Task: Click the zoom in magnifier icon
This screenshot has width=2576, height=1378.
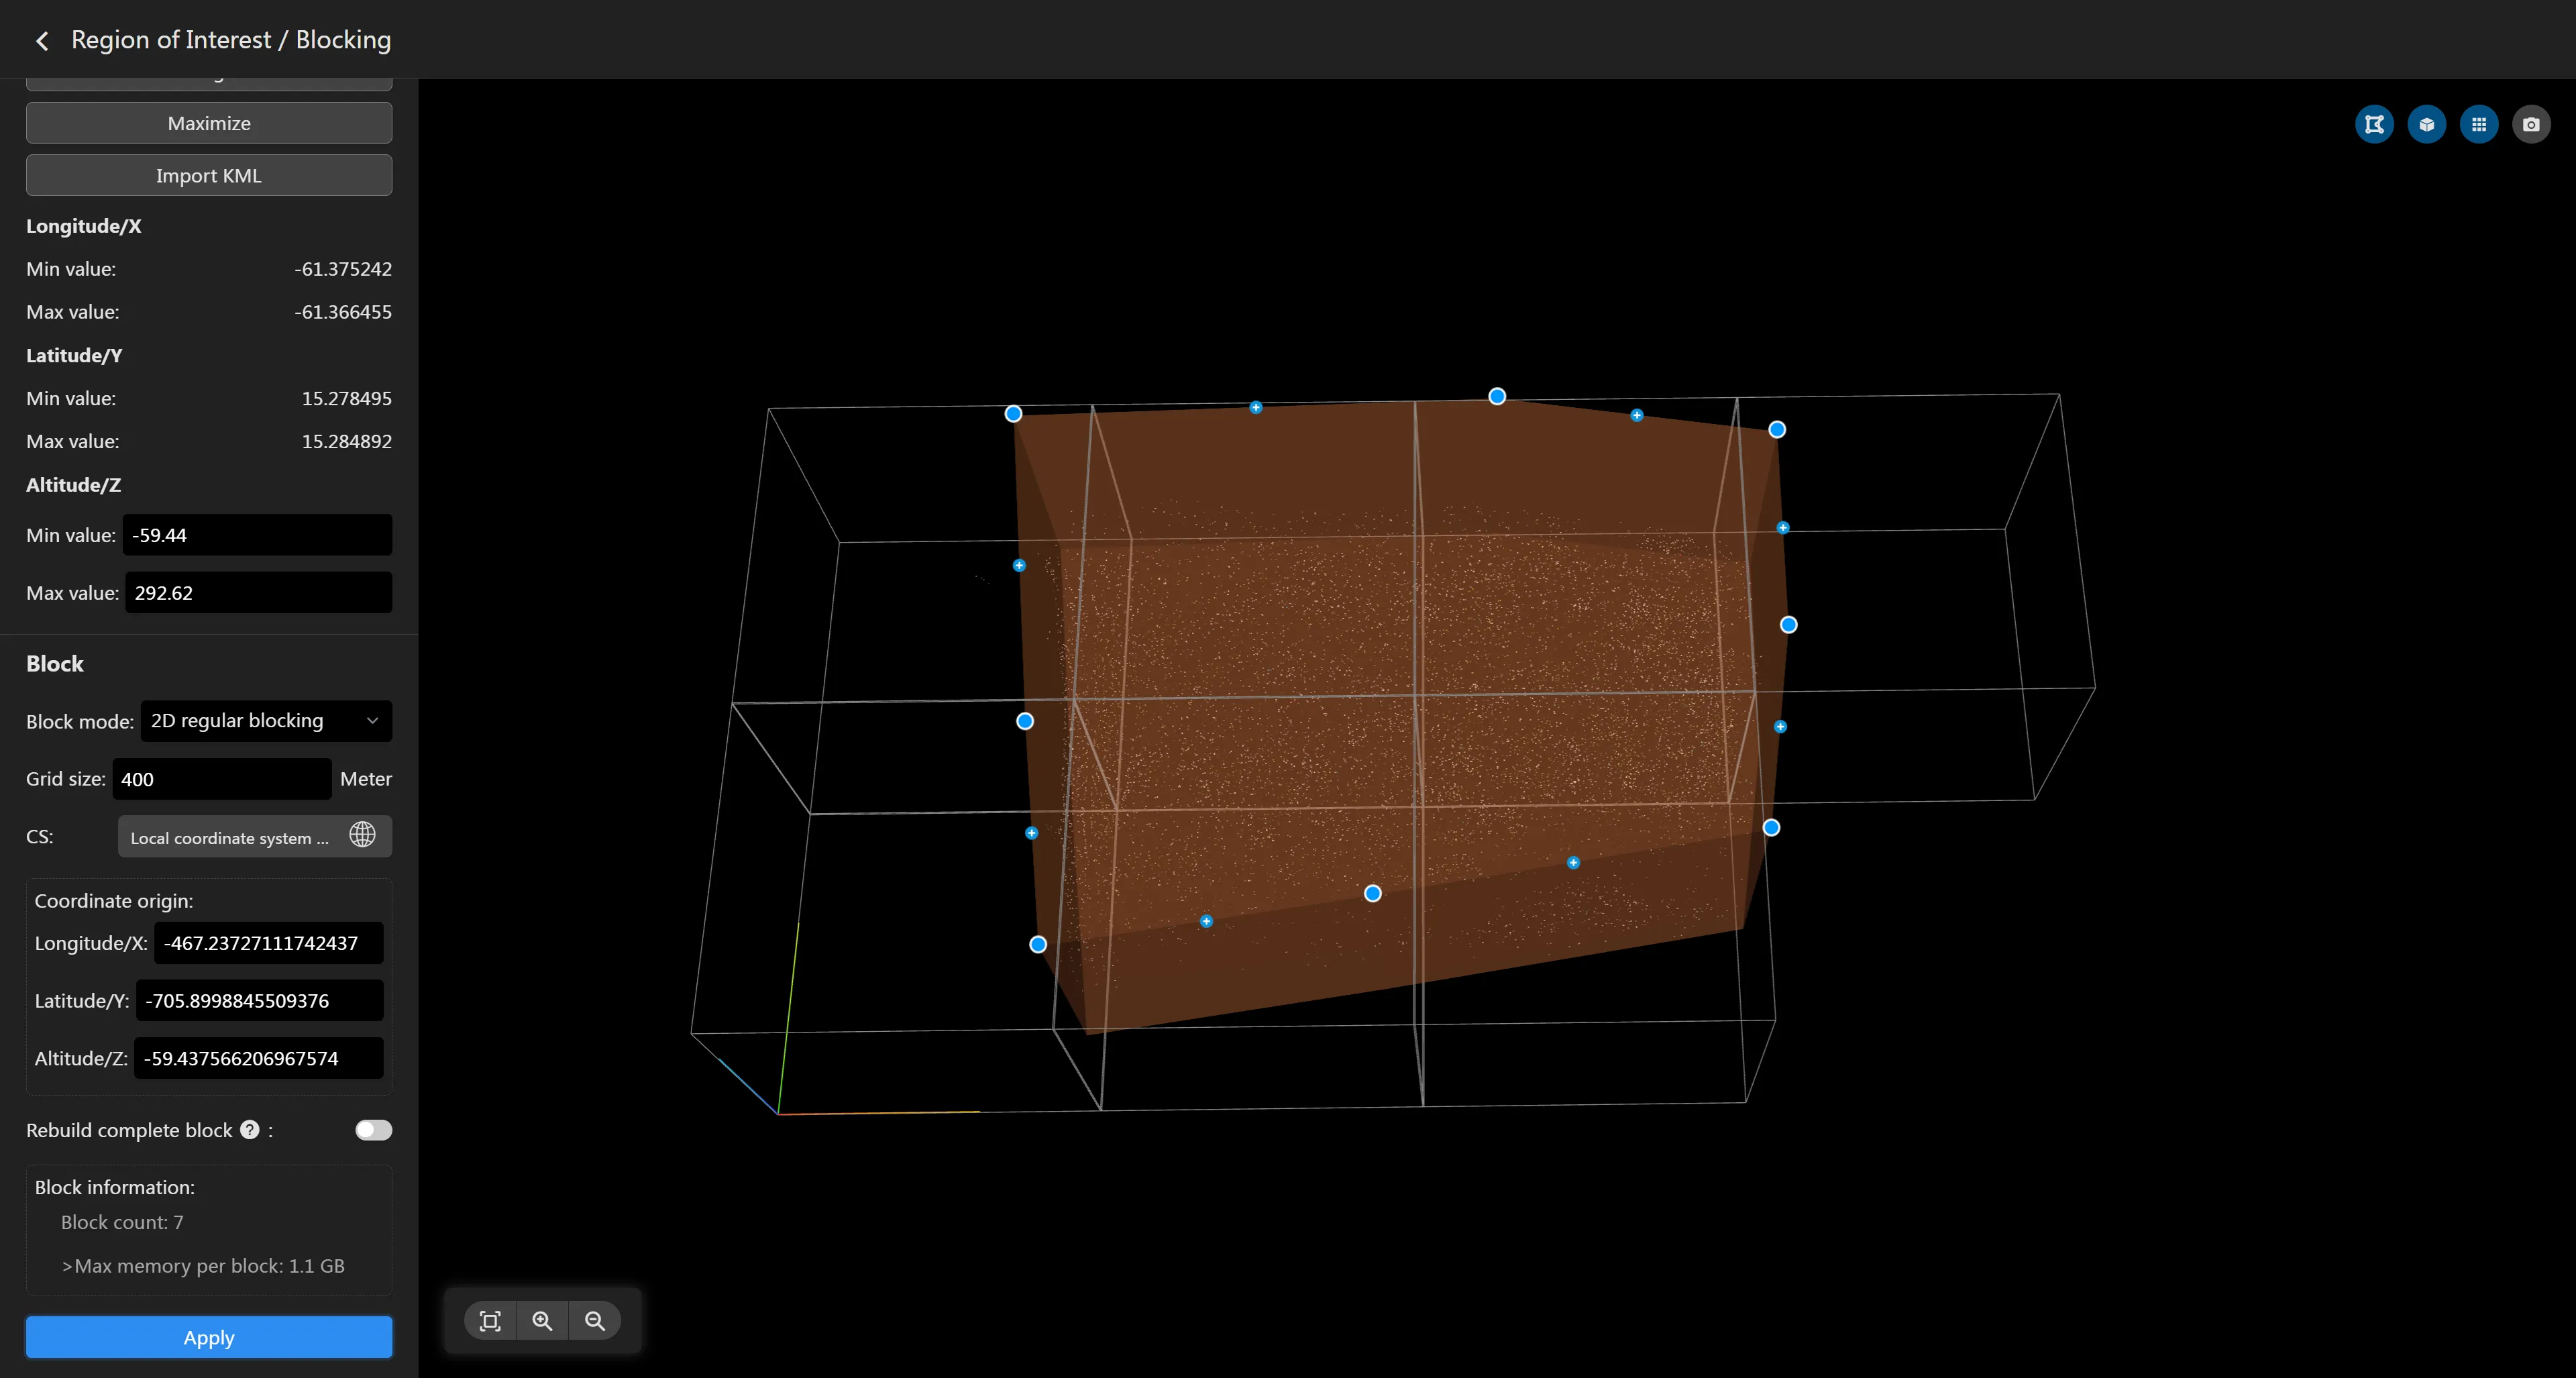Action: click(542, 1321)
